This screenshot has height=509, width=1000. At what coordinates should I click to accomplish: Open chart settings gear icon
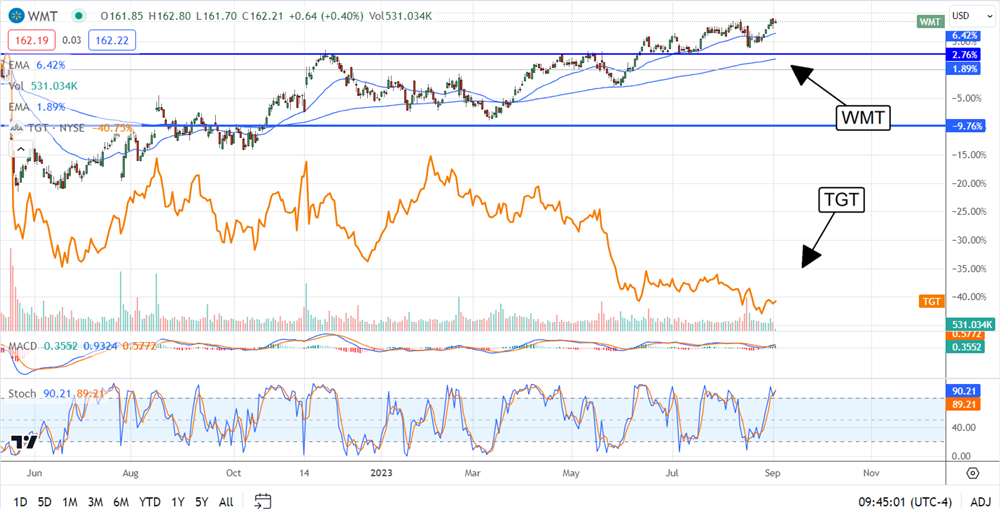pos(972,471)
